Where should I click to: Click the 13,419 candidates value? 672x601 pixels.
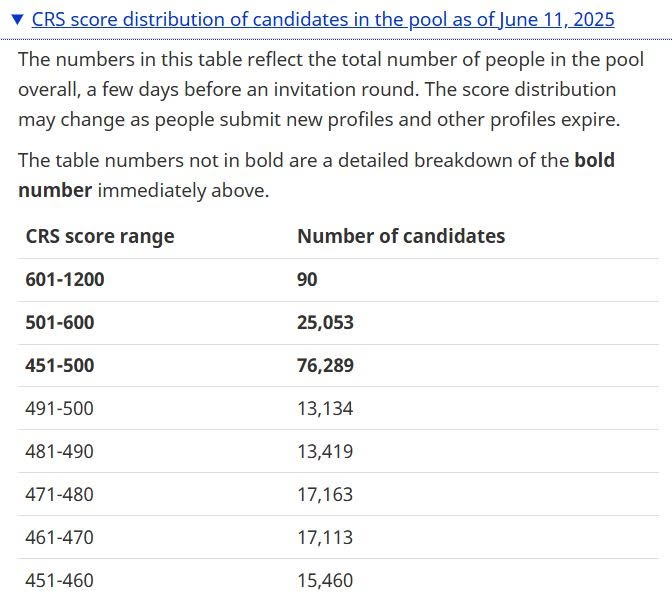point(325,451)
